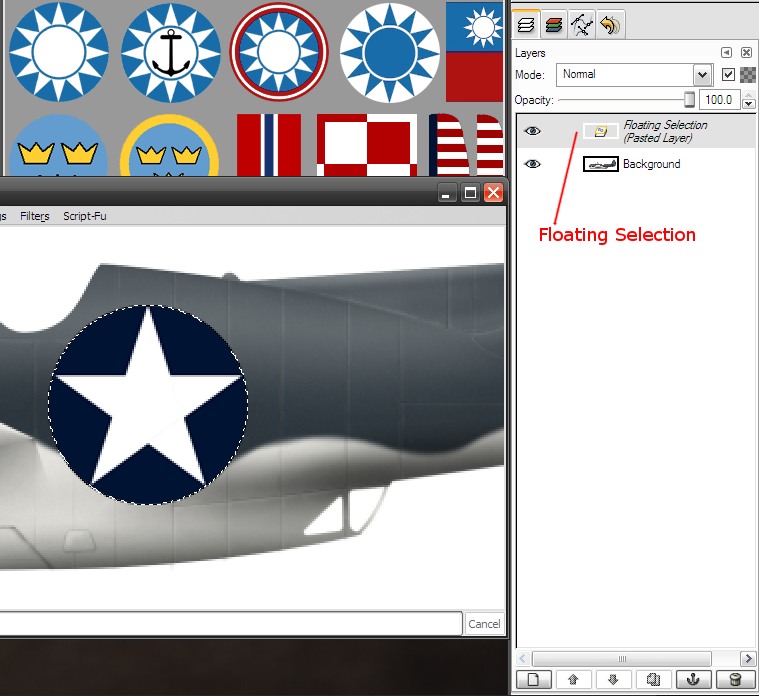
Task: Click the white star roundel on the aircraft
Action: point(148,405)
